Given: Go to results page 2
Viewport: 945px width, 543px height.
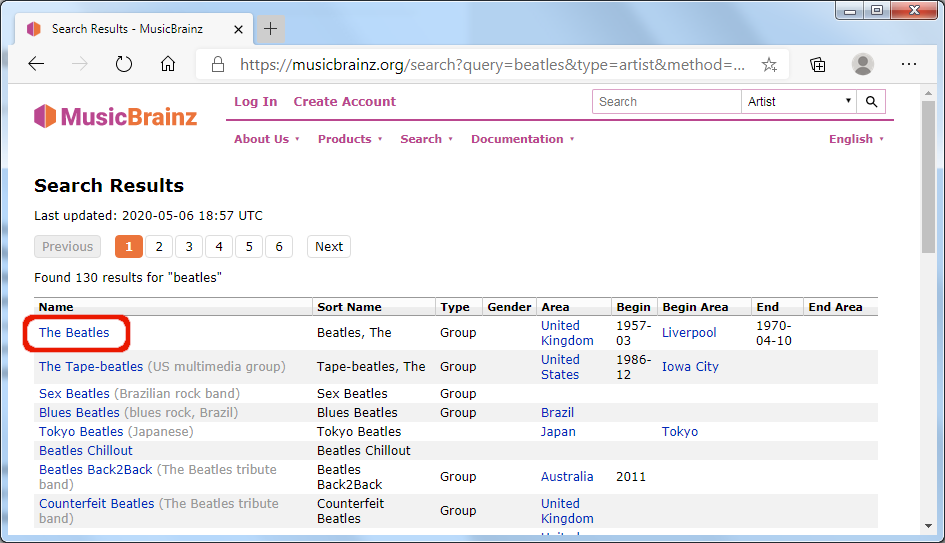Looking at the screenshot, I should (159, 246).
